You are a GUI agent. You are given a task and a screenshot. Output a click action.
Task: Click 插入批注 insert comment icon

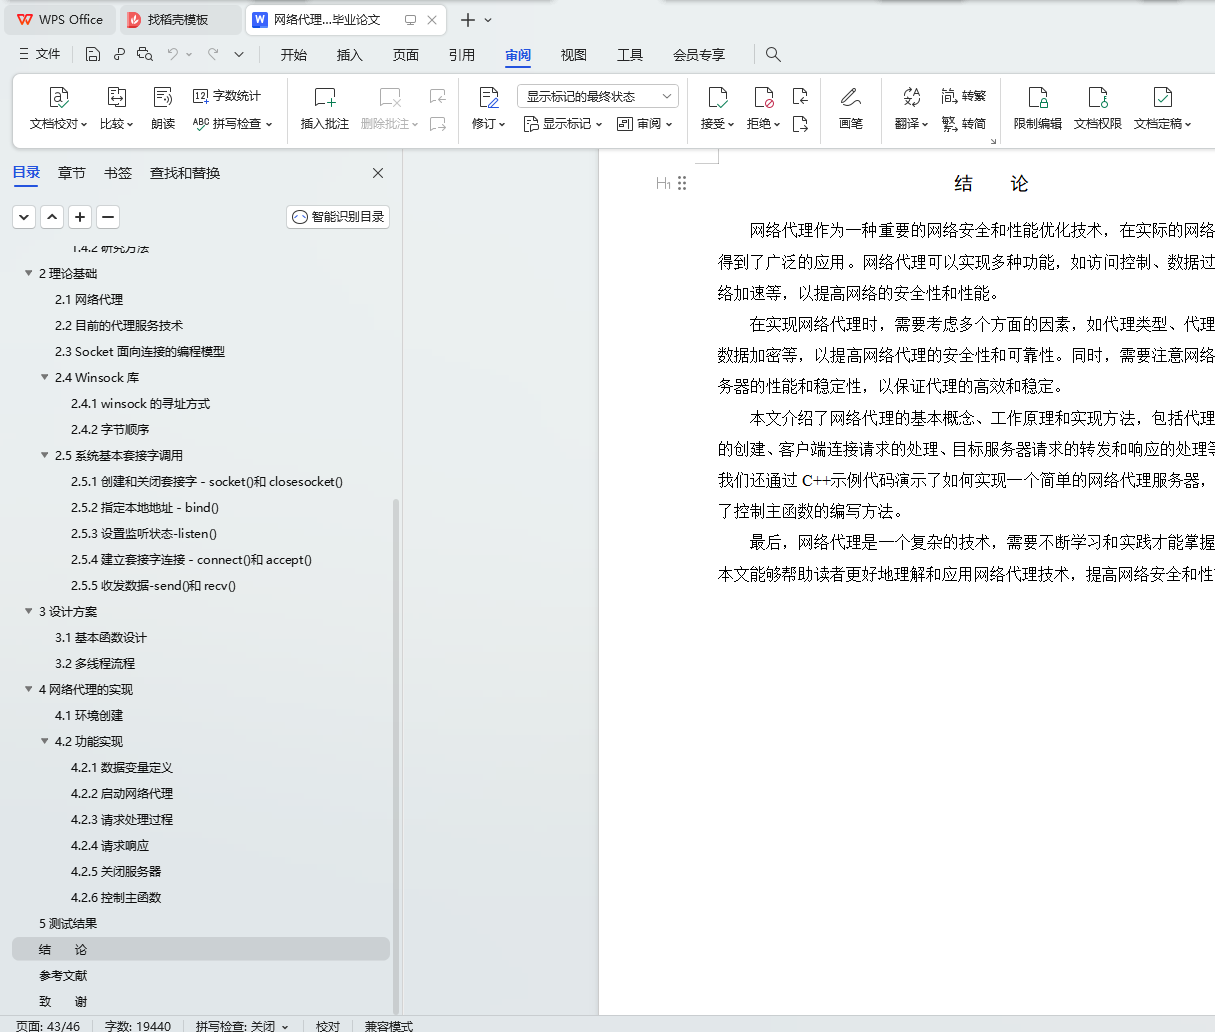click(x=325, y=97)
